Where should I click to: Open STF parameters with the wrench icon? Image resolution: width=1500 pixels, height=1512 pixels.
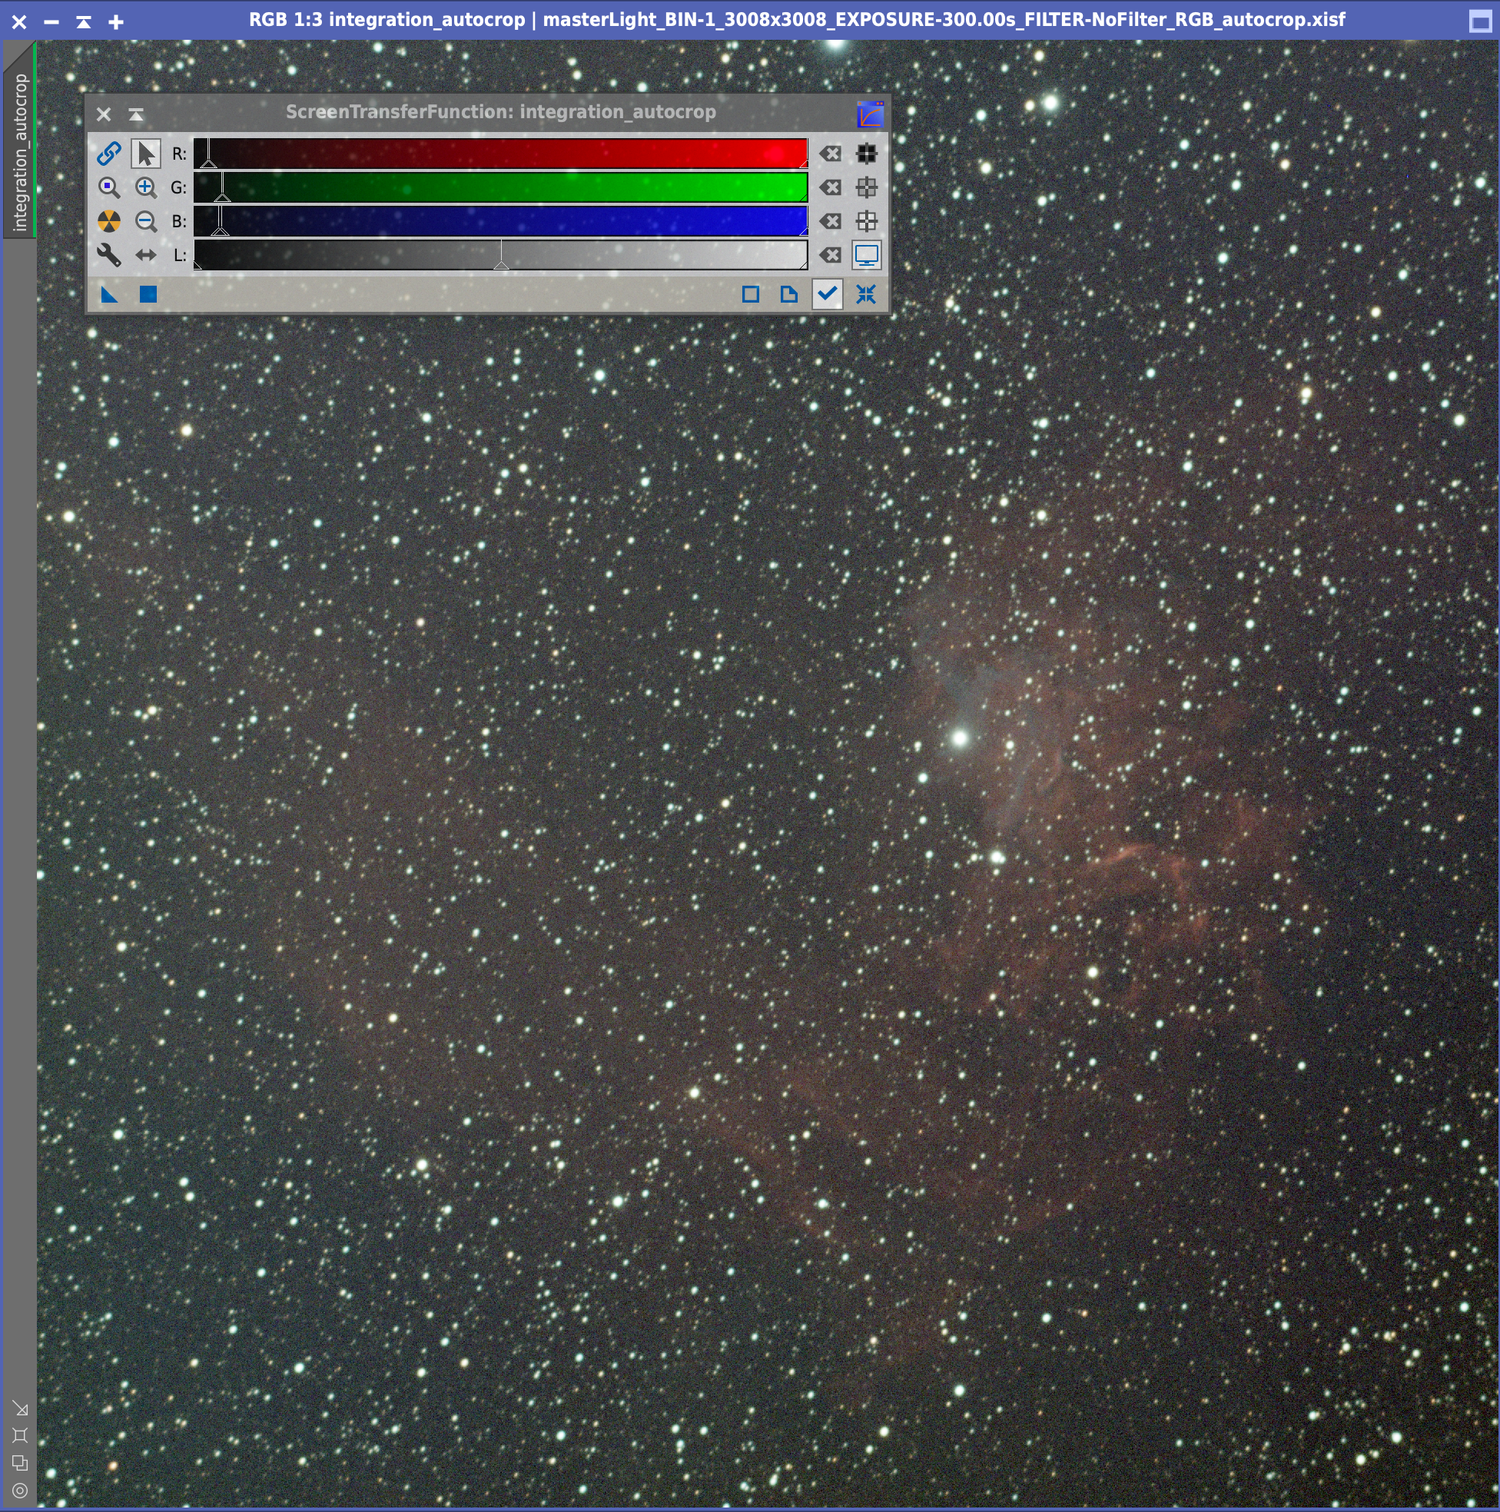tap(109, 255)
